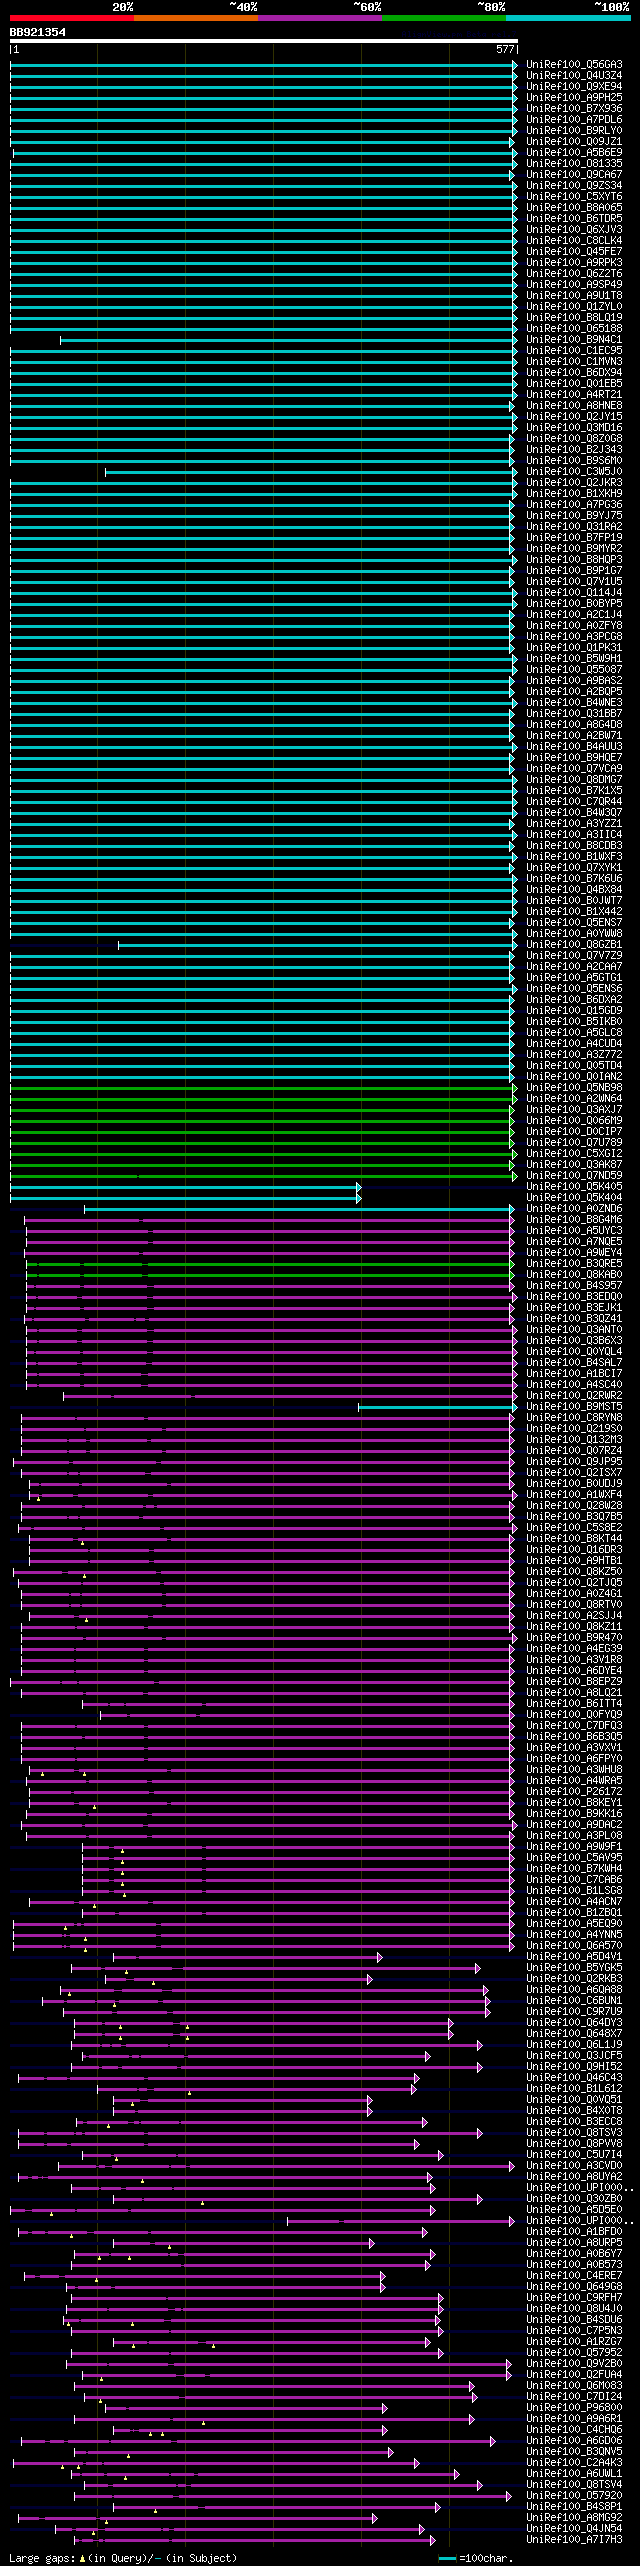Click hit label UniRef100_Q2RWR2
The image size is (640, 2566).
(574, 1395)
